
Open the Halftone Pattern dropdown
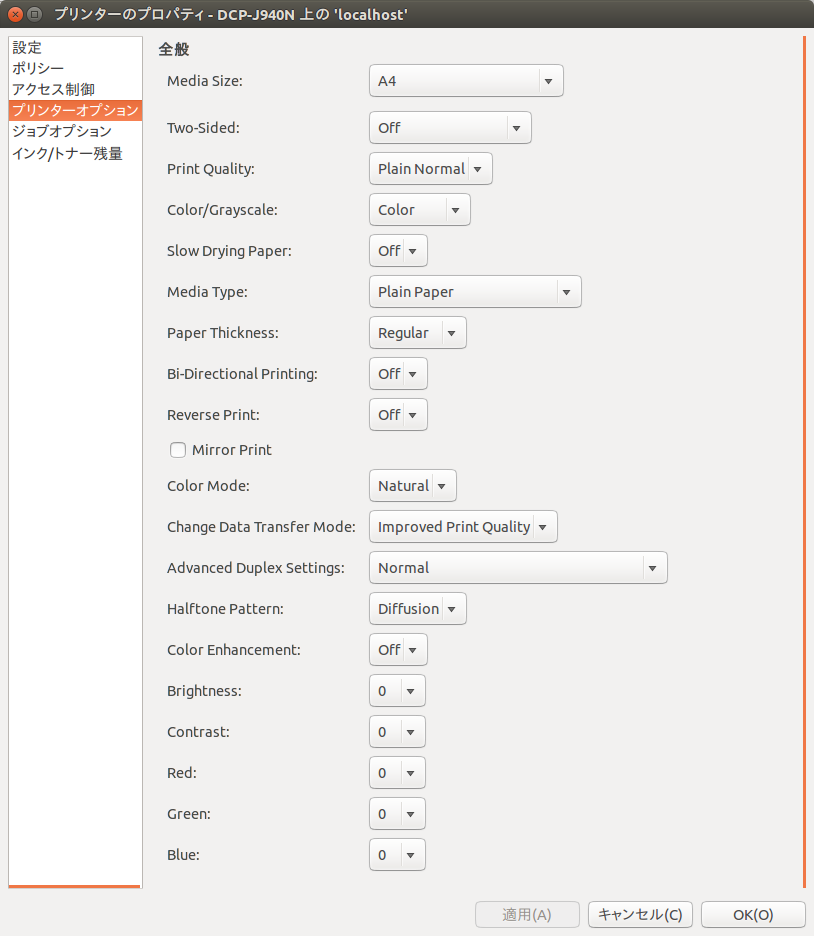click(418, 609)
